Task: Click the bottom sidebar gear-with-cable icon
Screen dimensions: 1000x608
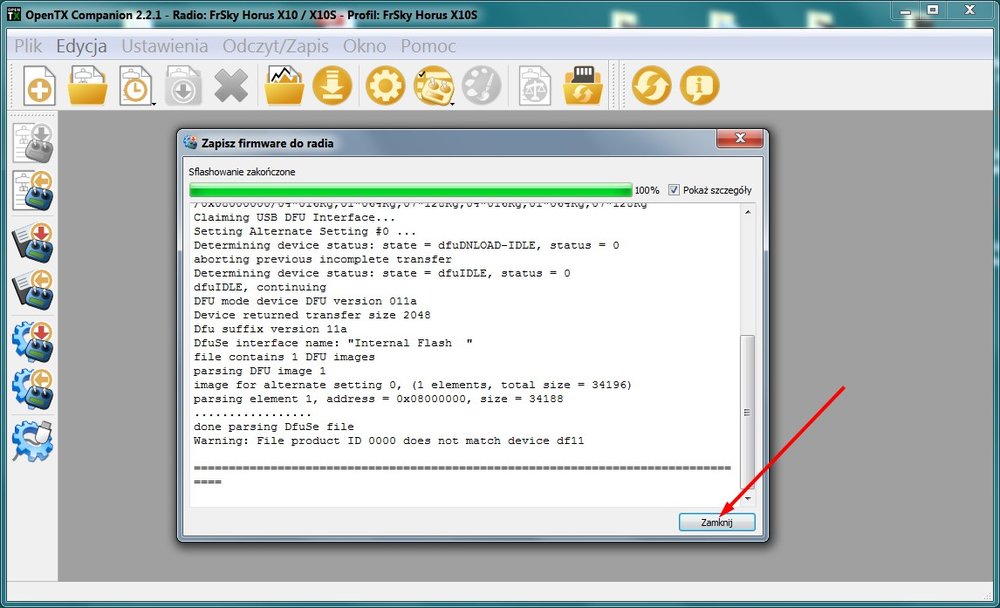Action: (x=33, y=441)
